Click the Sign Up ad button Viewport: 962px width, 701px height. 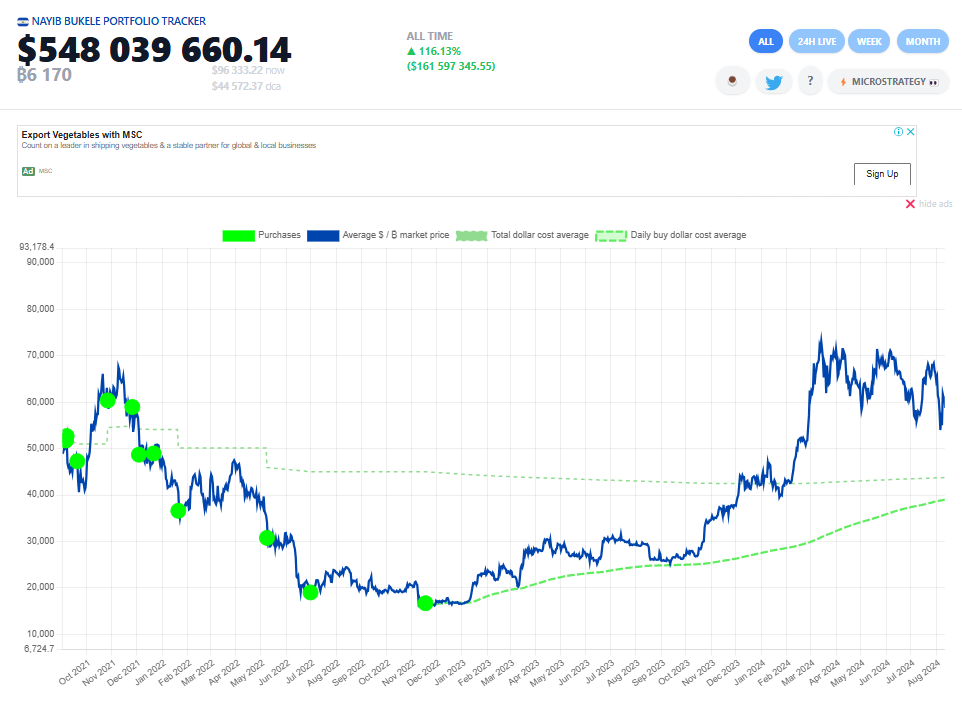pos(882,174)
